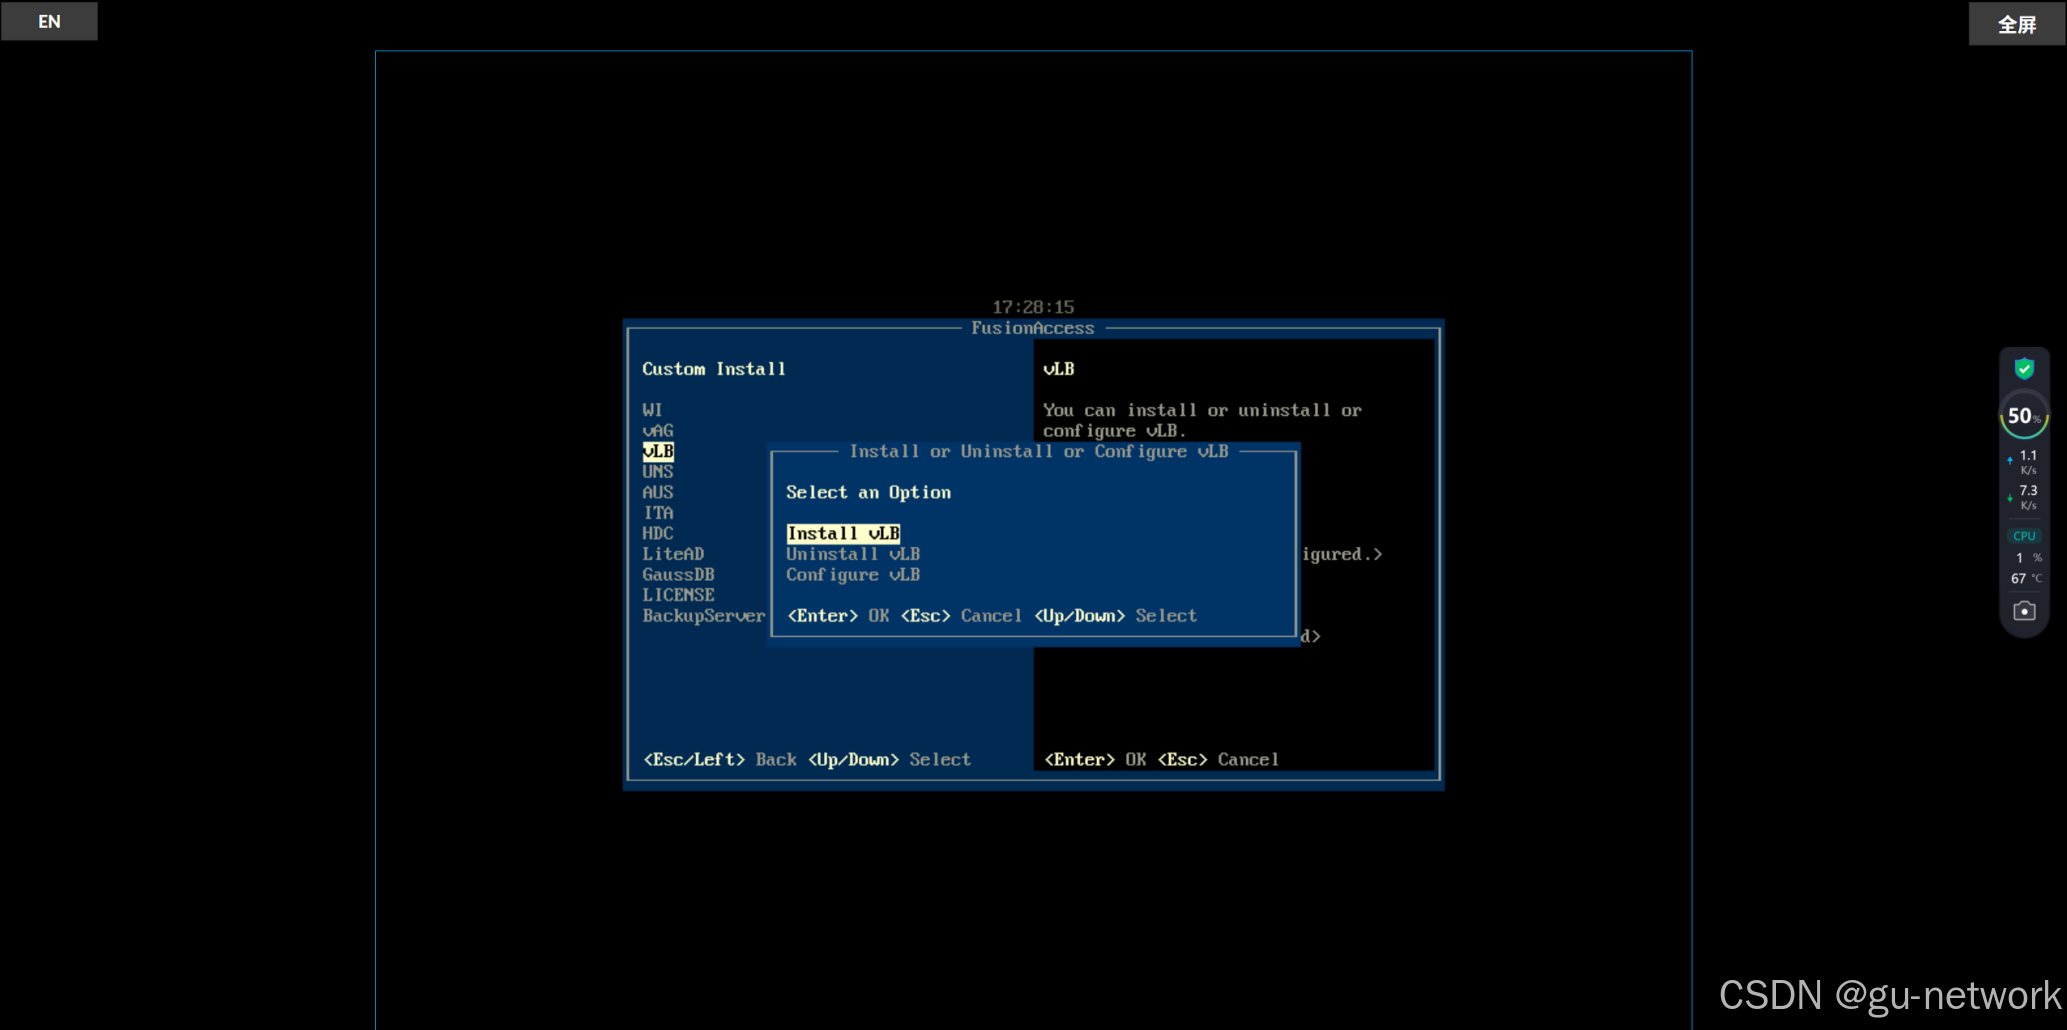This screenshot has width=2067, height=1030.
Task: Click the 全屏 fullscreen button
Action: pyautogui.click(x=2017, y=24)
